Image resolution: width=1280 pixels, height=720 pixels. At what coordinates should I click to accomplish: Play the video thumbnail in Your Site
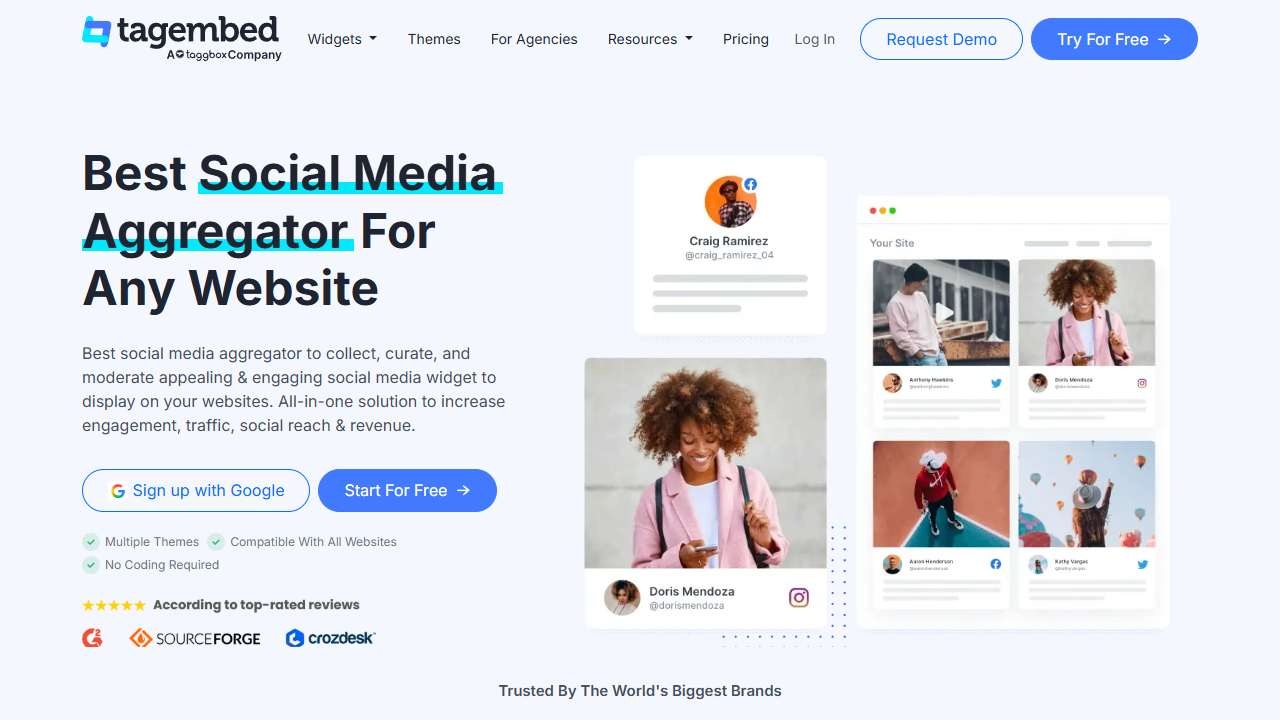(x=942, y=312)
